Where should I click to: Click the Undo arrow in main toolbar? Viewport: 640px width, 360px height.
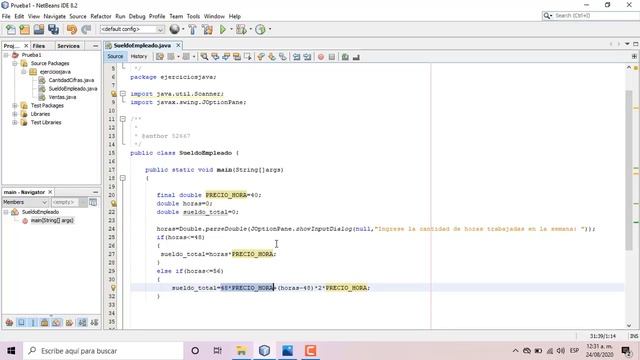pos(72,29)
